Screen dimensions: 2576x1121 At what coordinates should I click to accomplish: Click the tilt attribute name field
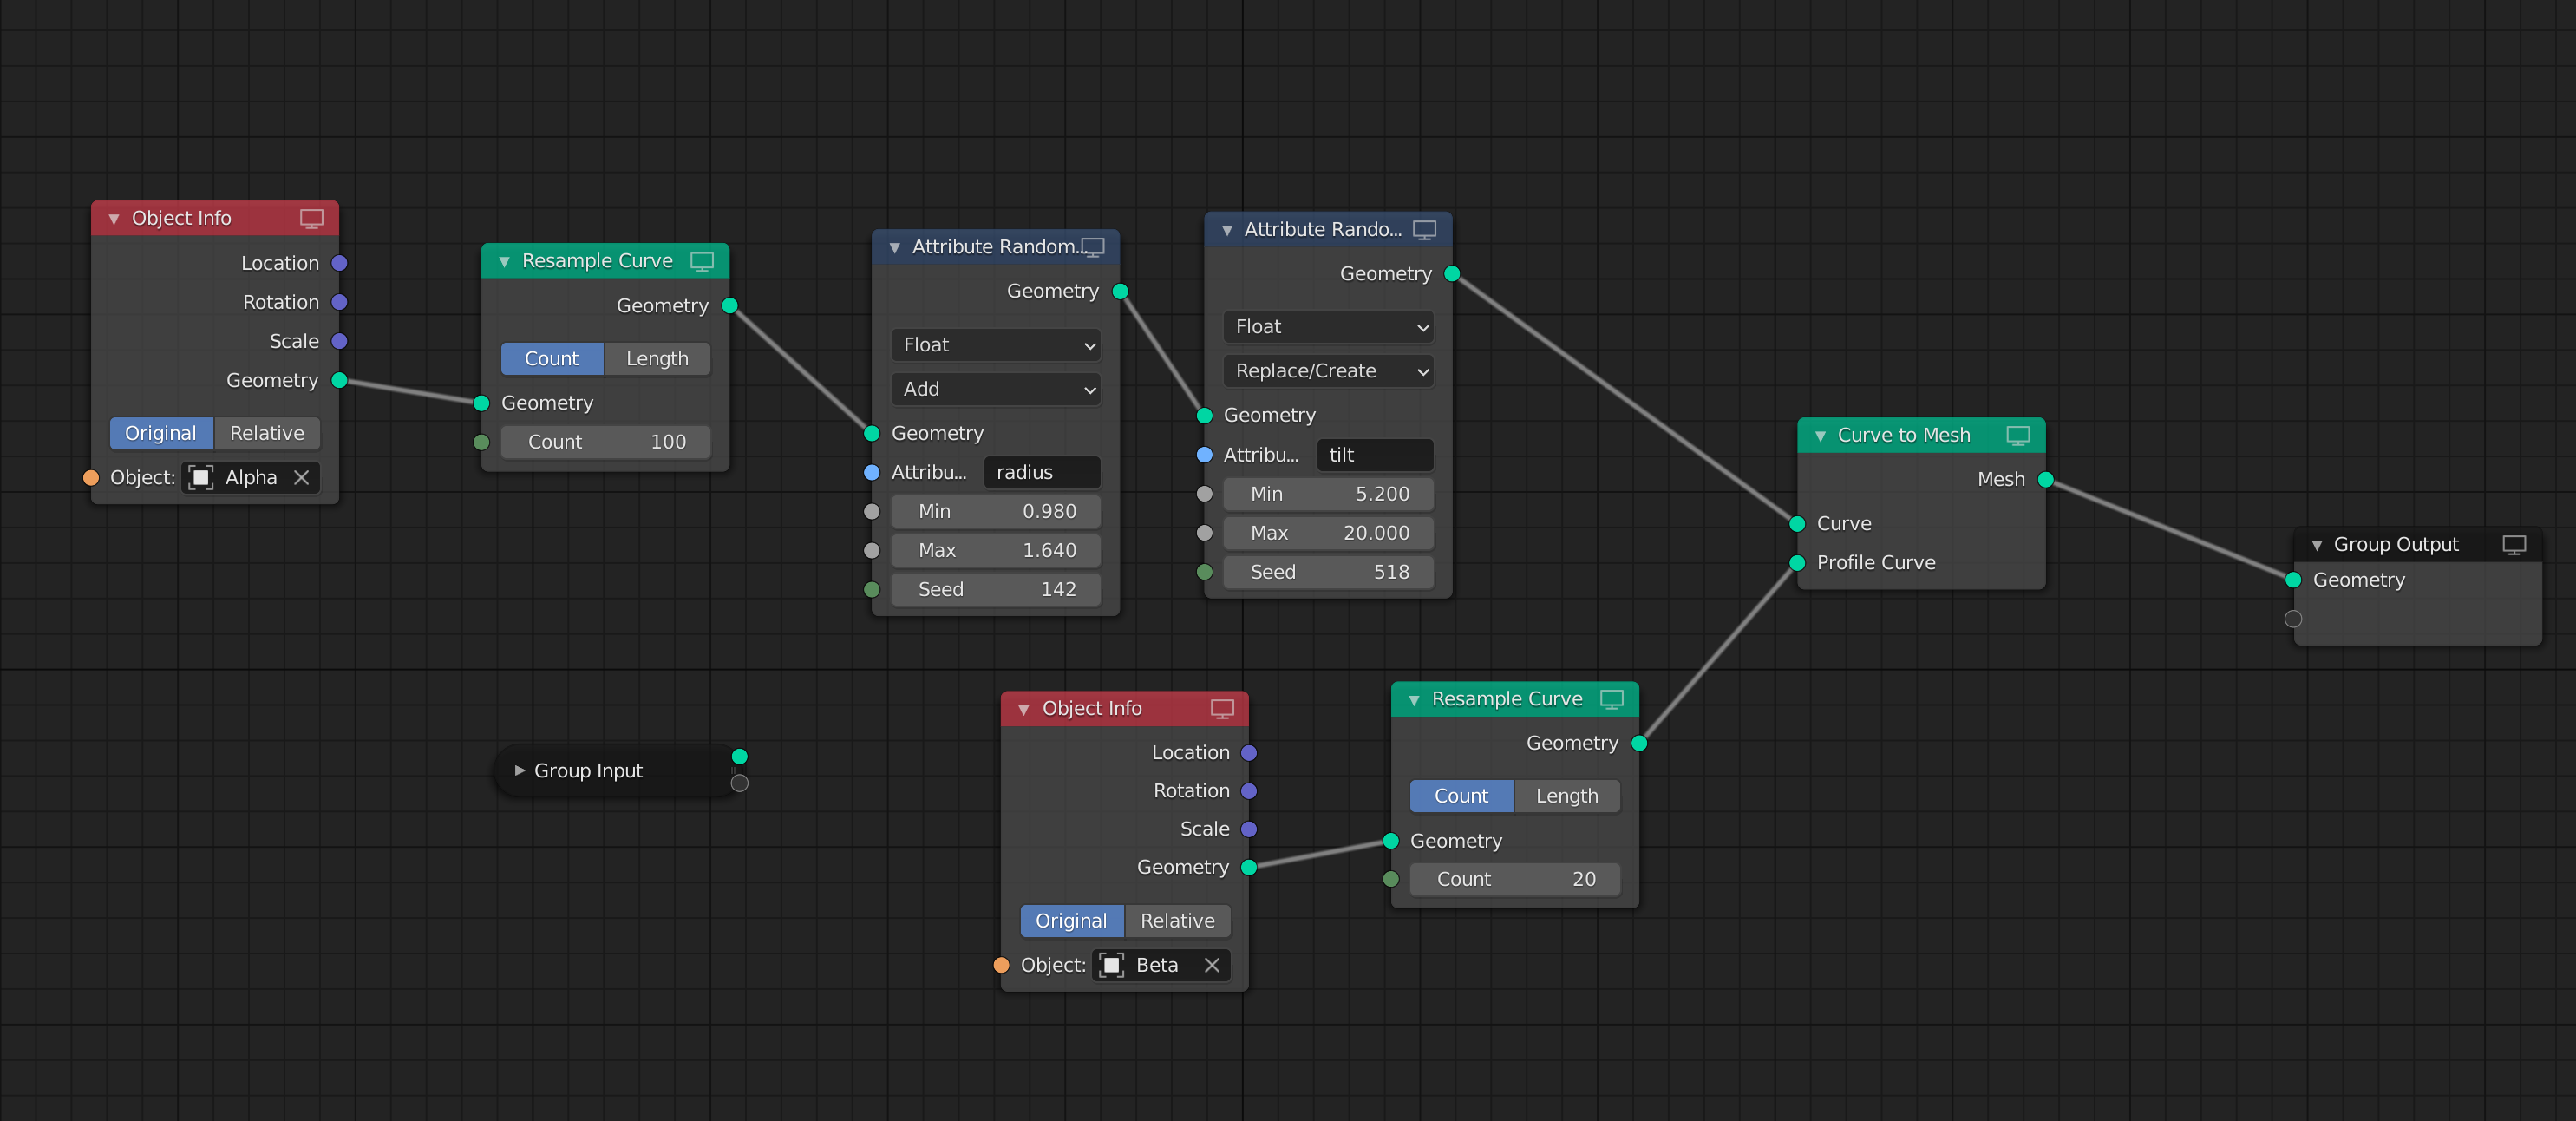[x=1375, y=455]
